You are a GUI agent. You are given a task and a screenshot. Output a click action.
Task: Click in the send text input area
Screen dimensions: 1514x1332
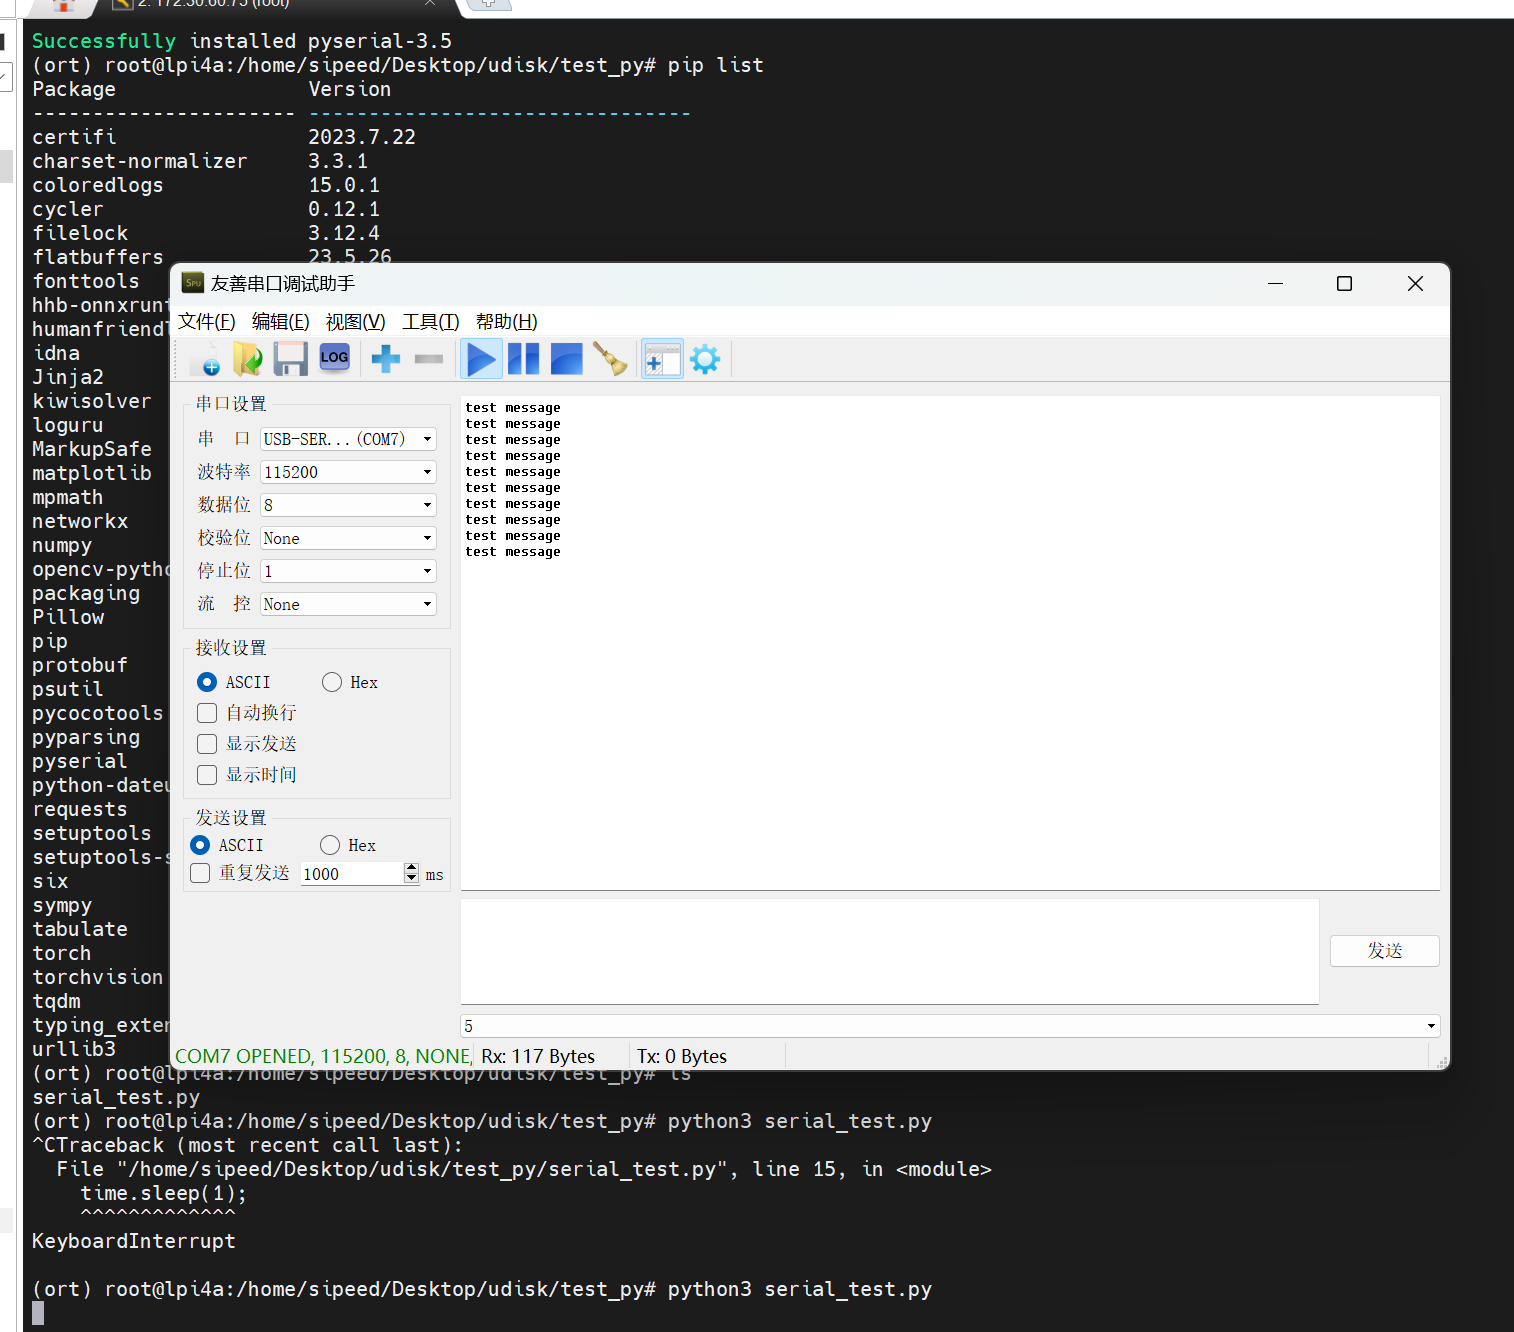pos(890,951)
